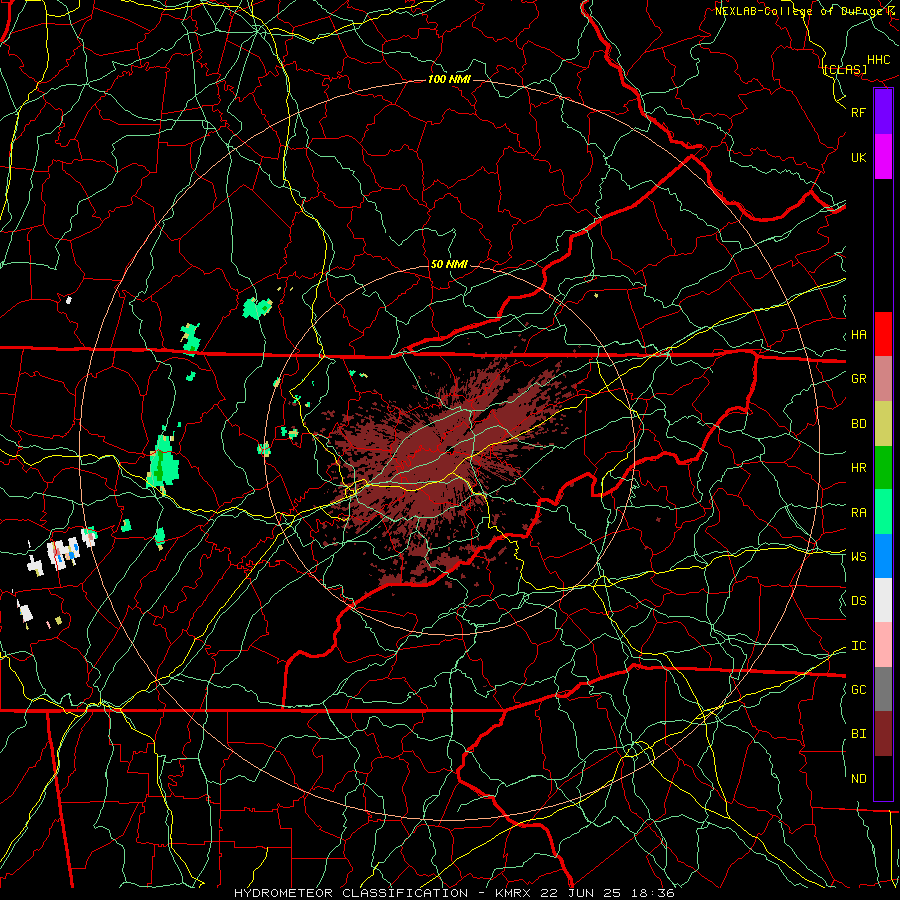Image resolution: width=900 pixels, height=900 pixels.
Task: Click the 100 NMI range ring label
Action: tap(449, 79)
